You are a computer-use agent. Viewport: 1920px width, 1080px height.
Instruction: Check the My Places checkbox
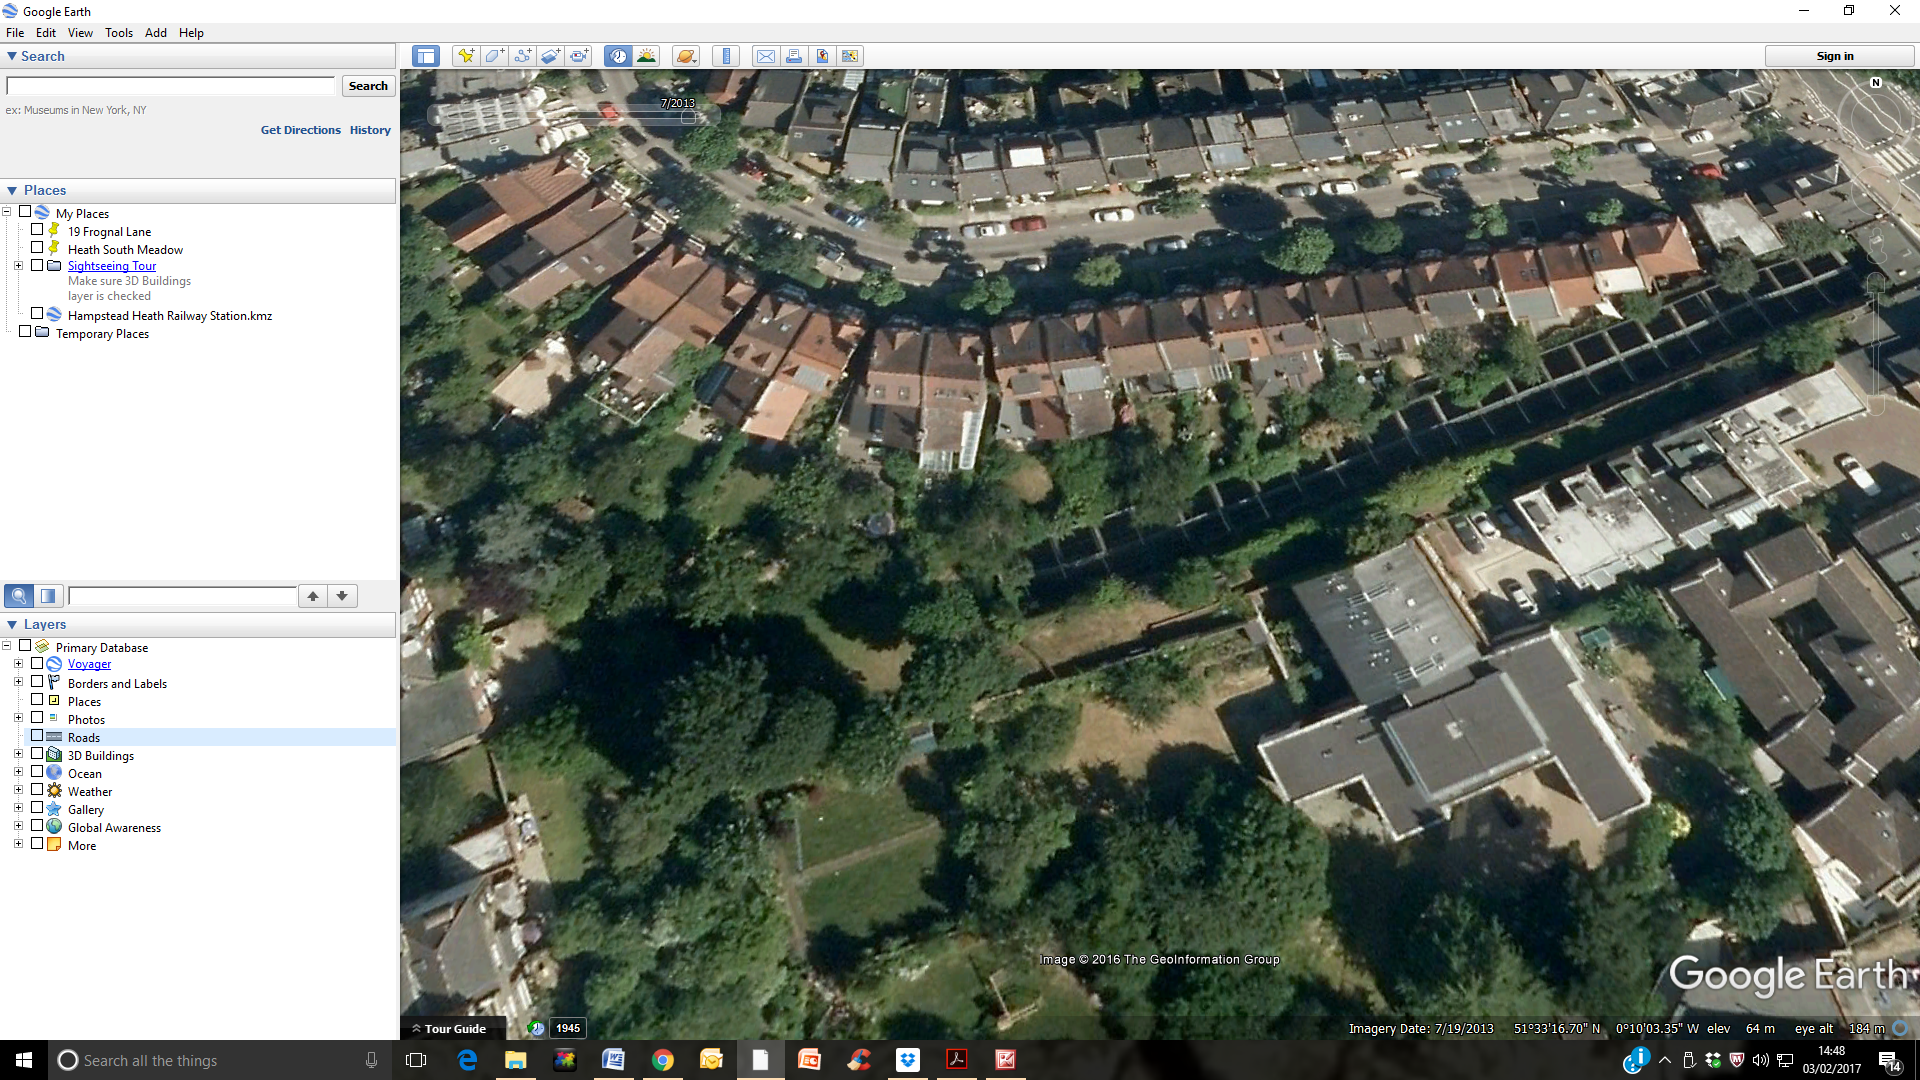[25, 212]
